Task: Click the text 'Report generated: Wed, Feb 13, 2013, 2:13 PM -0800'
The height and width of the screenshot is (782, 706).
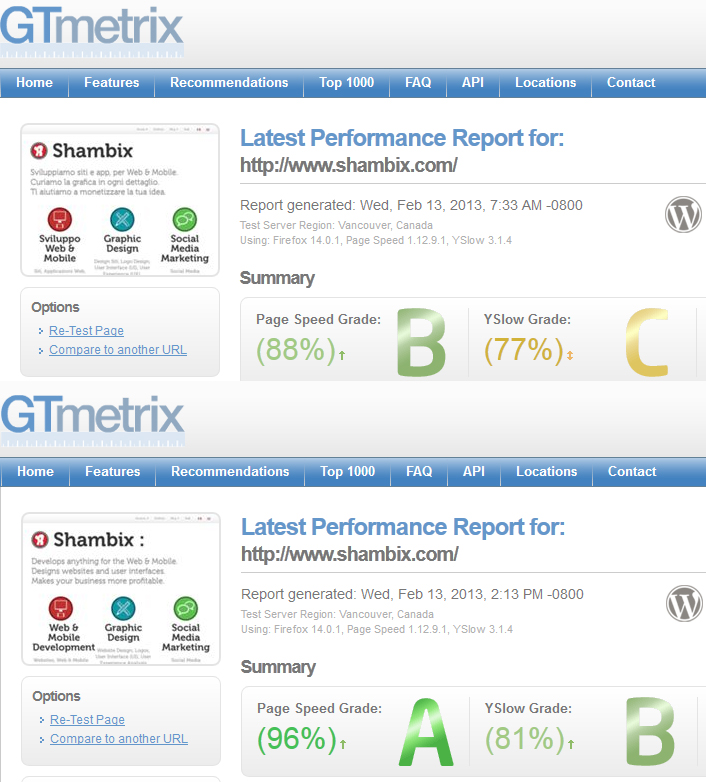Action: point(412,594)
